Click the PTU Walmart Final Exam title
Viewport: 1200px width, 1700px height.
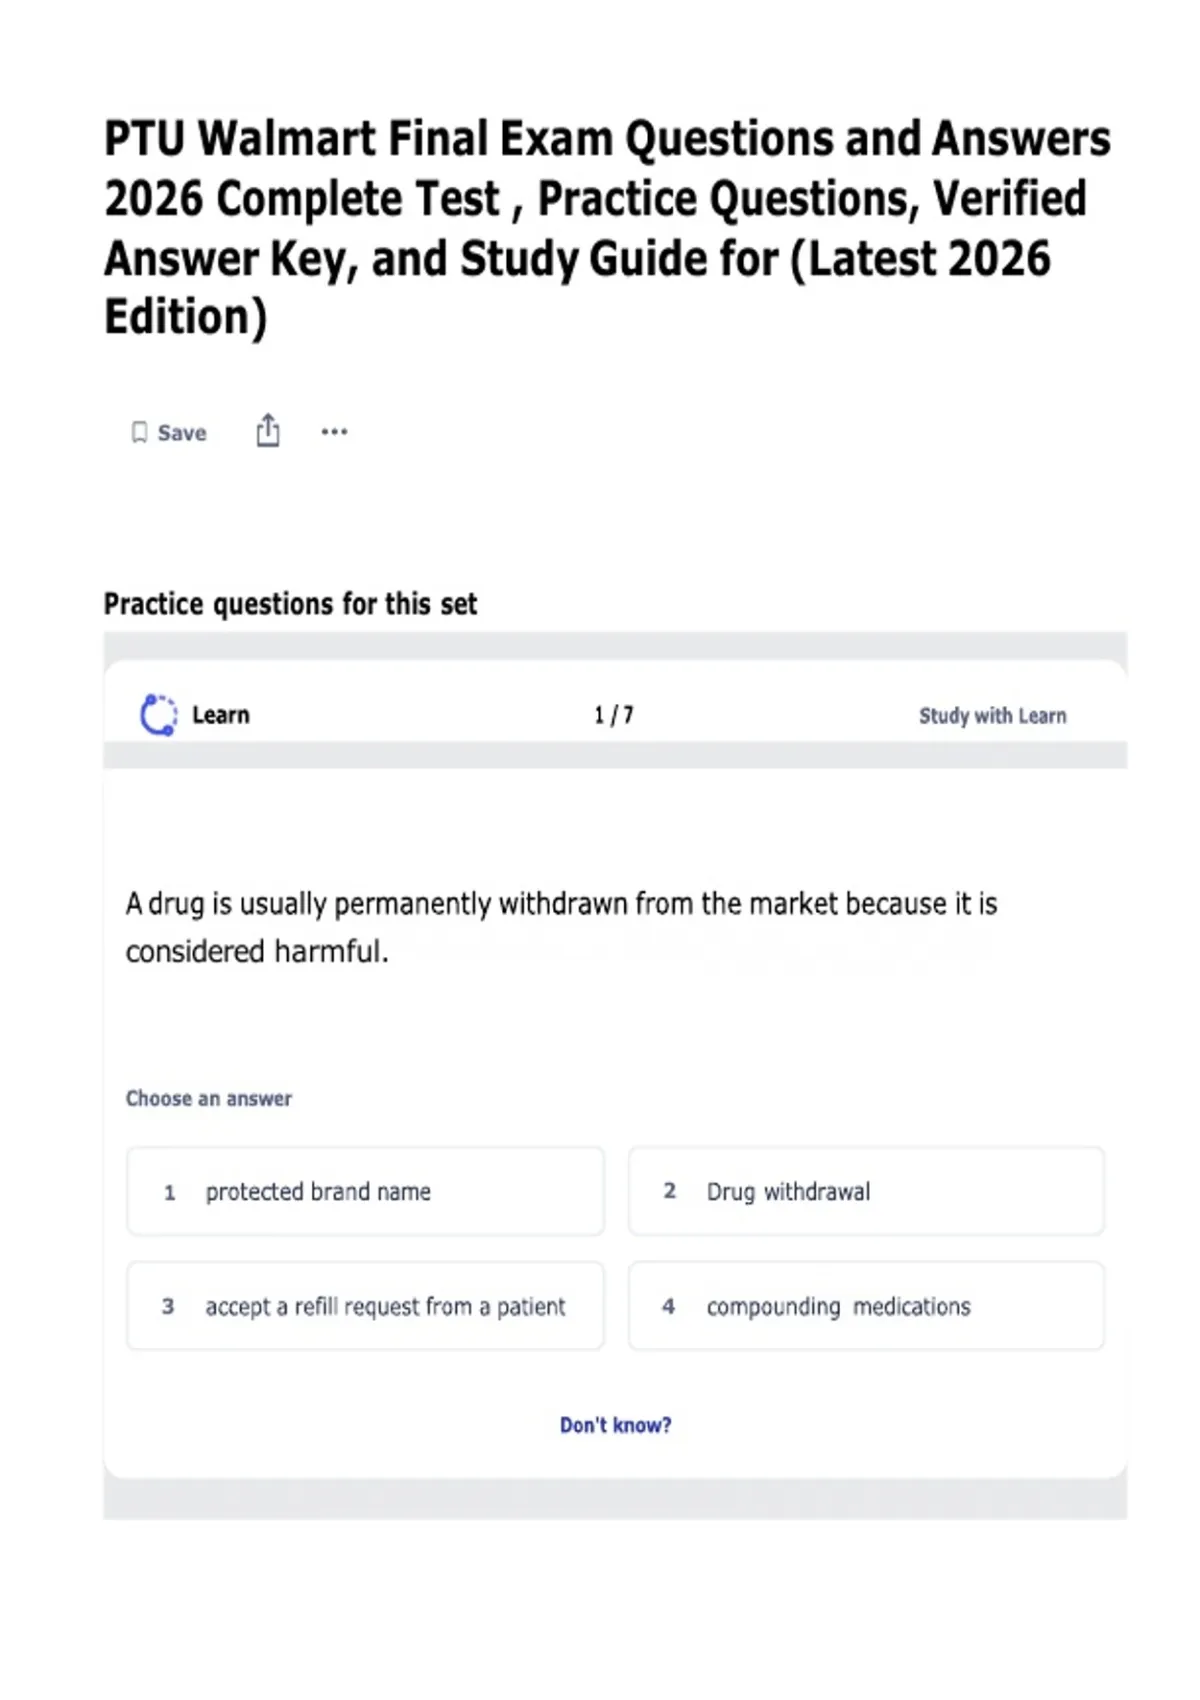(607, 228)
